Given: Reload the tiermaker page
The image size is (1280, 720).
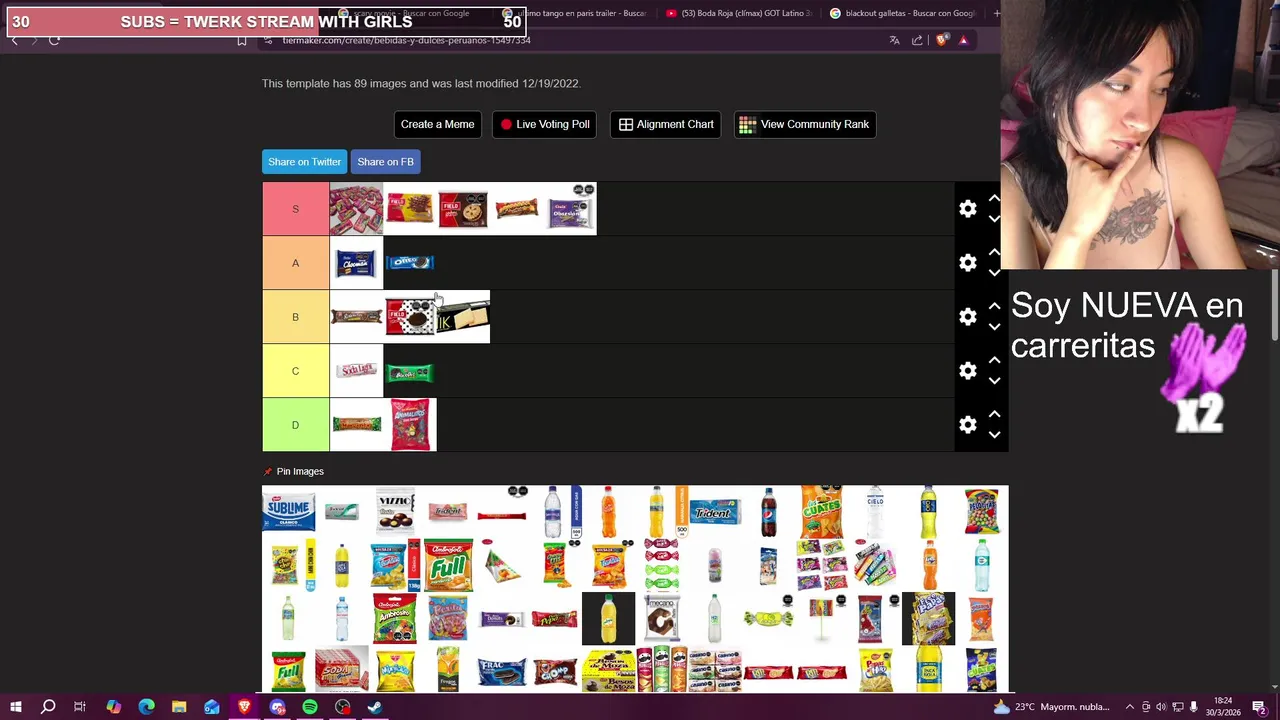Looking at the screenshot, I should tap(54, 40).
